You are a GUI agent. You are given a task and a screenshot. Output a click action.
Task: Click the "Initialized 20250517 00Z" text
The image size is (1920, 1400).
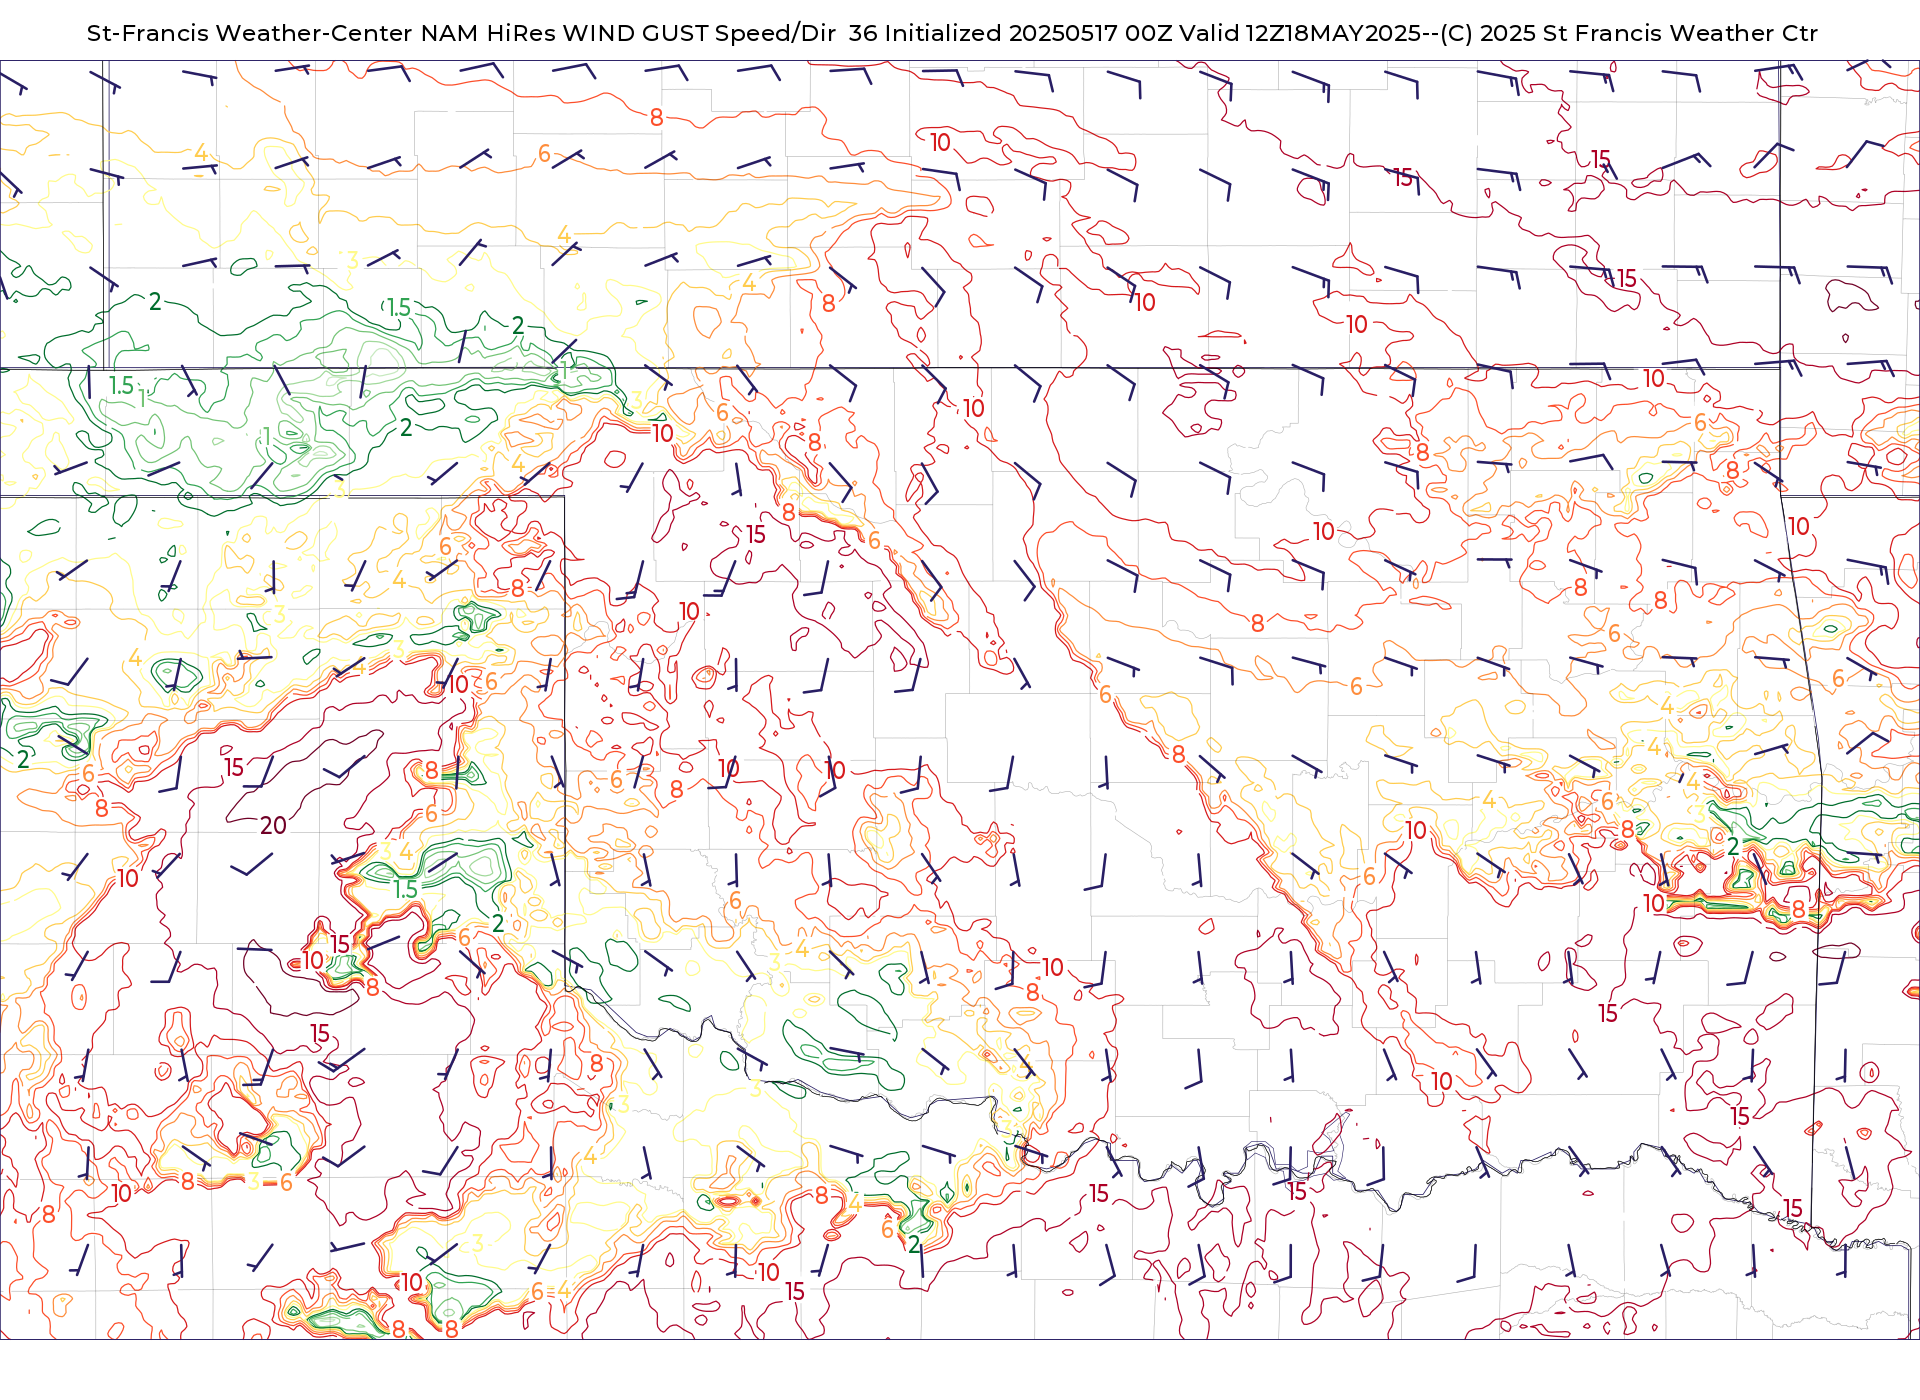(x=1028, y=33)
